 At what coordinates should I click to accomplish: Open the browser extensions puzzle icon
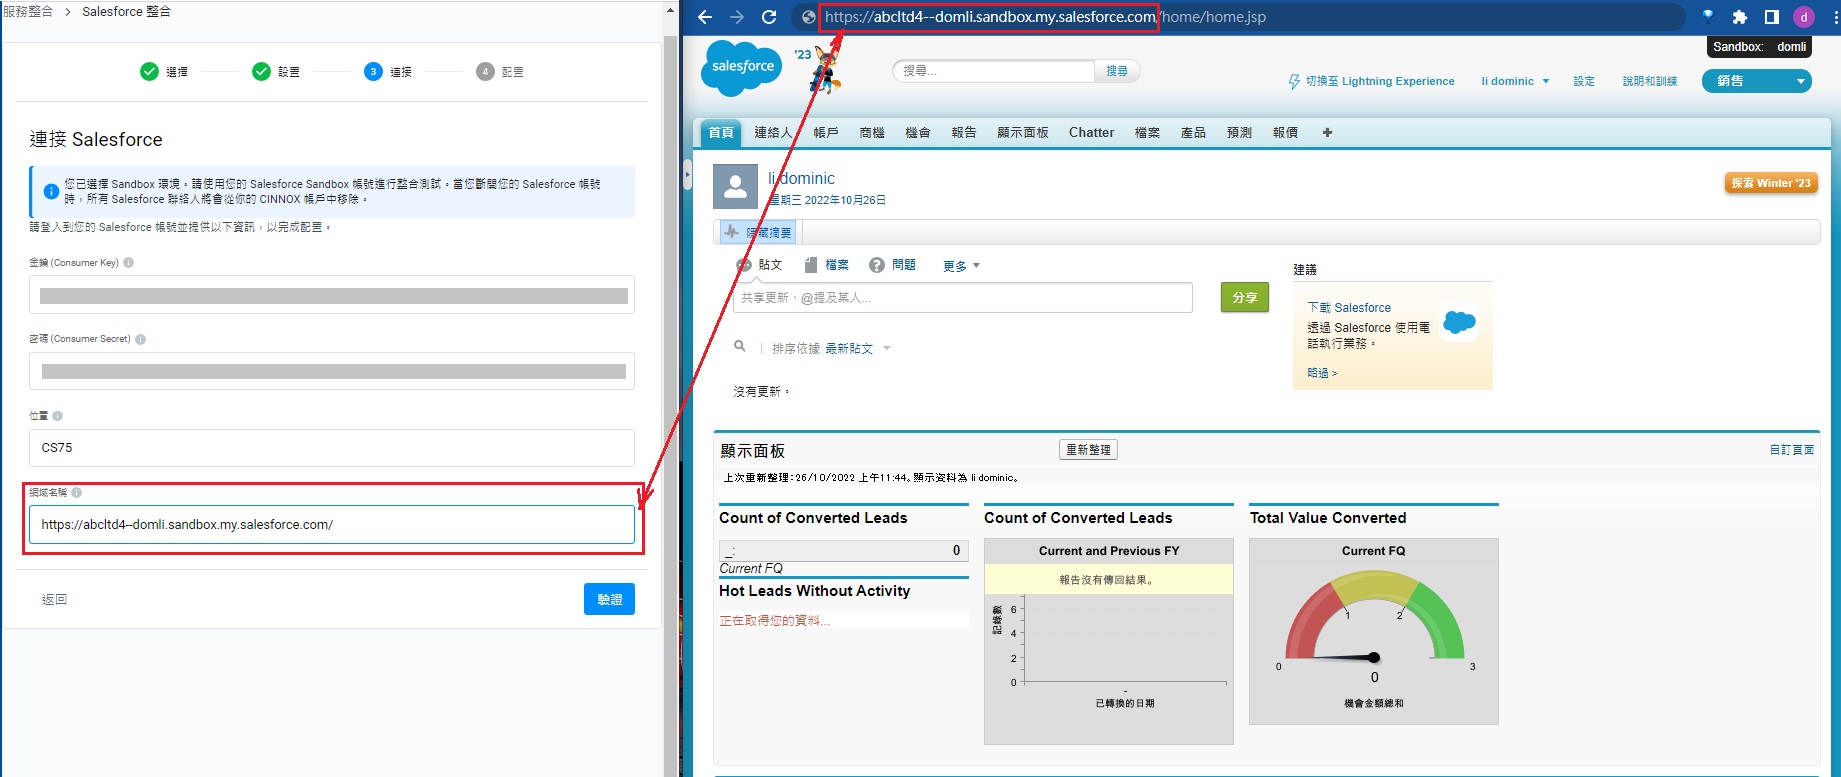[1740, 17]
